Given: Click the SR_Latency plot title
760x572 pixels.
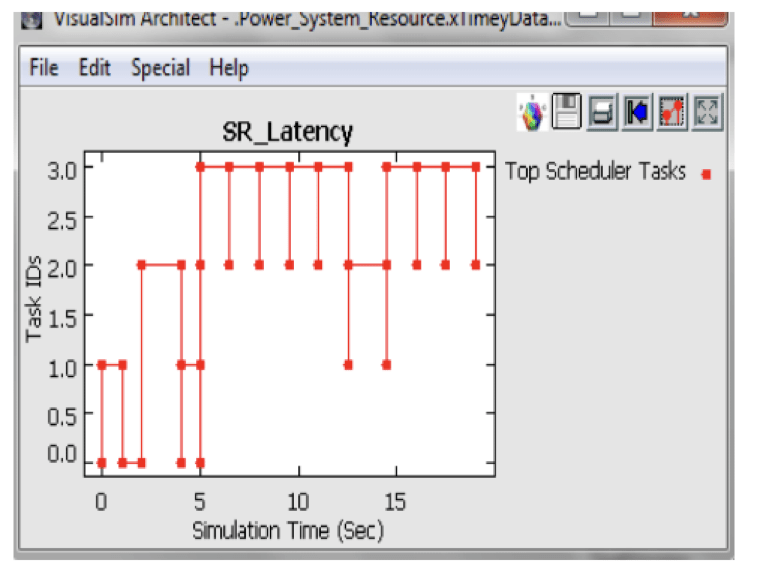Looking at the screenshot, I should tap(287, 132).
